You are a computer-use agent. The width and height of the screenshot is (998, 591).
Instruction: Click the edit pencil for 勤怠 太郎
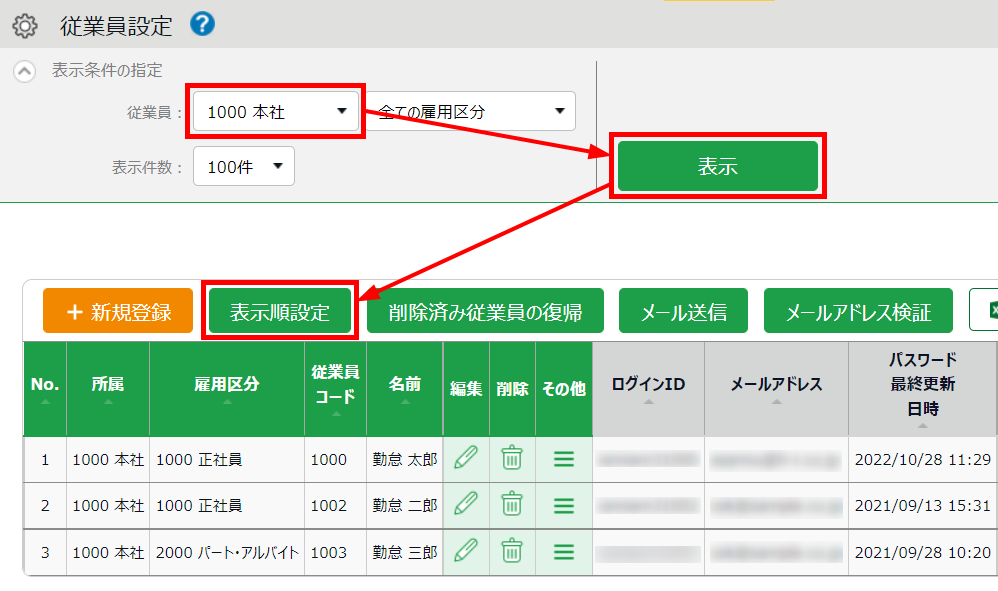pyautogui.click(x=466, y=459)
